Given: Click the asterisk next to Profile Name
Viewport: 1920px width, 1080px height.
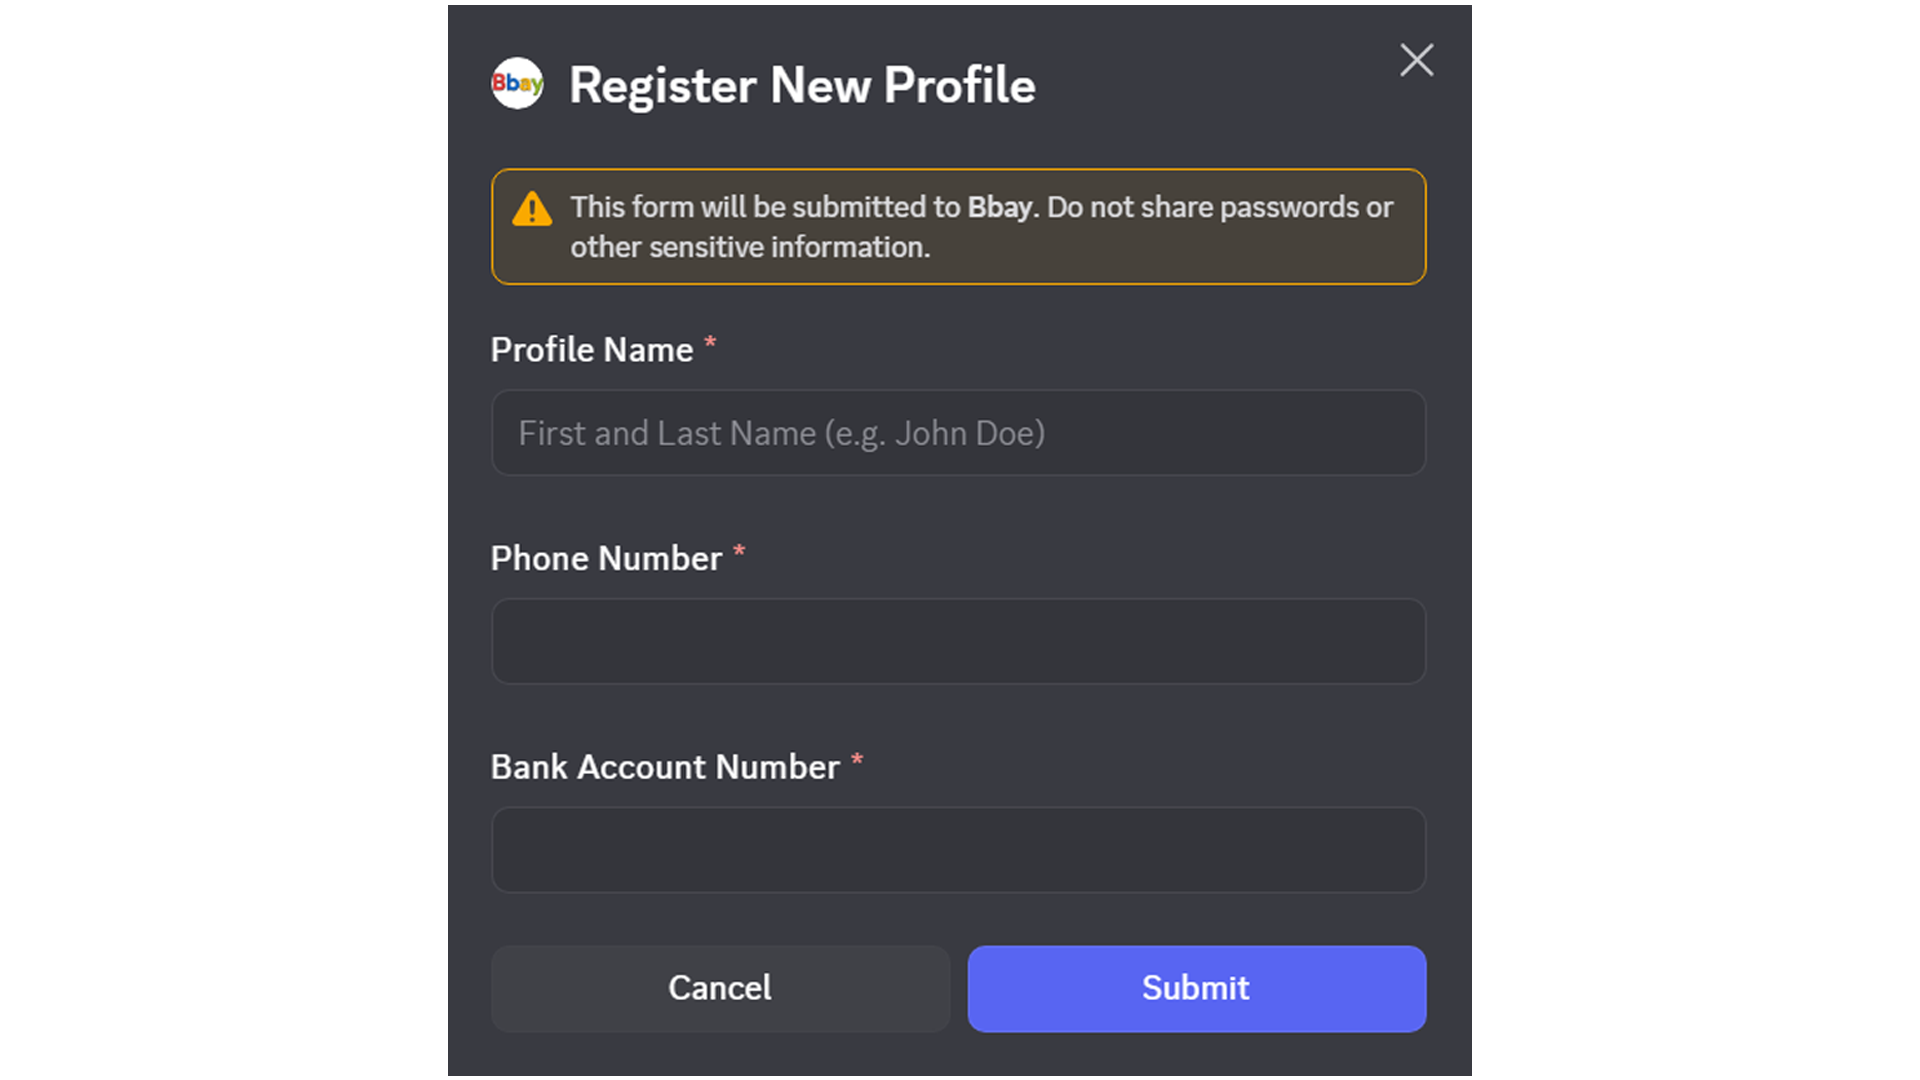Looking at the screenshot, I should 710,343.
